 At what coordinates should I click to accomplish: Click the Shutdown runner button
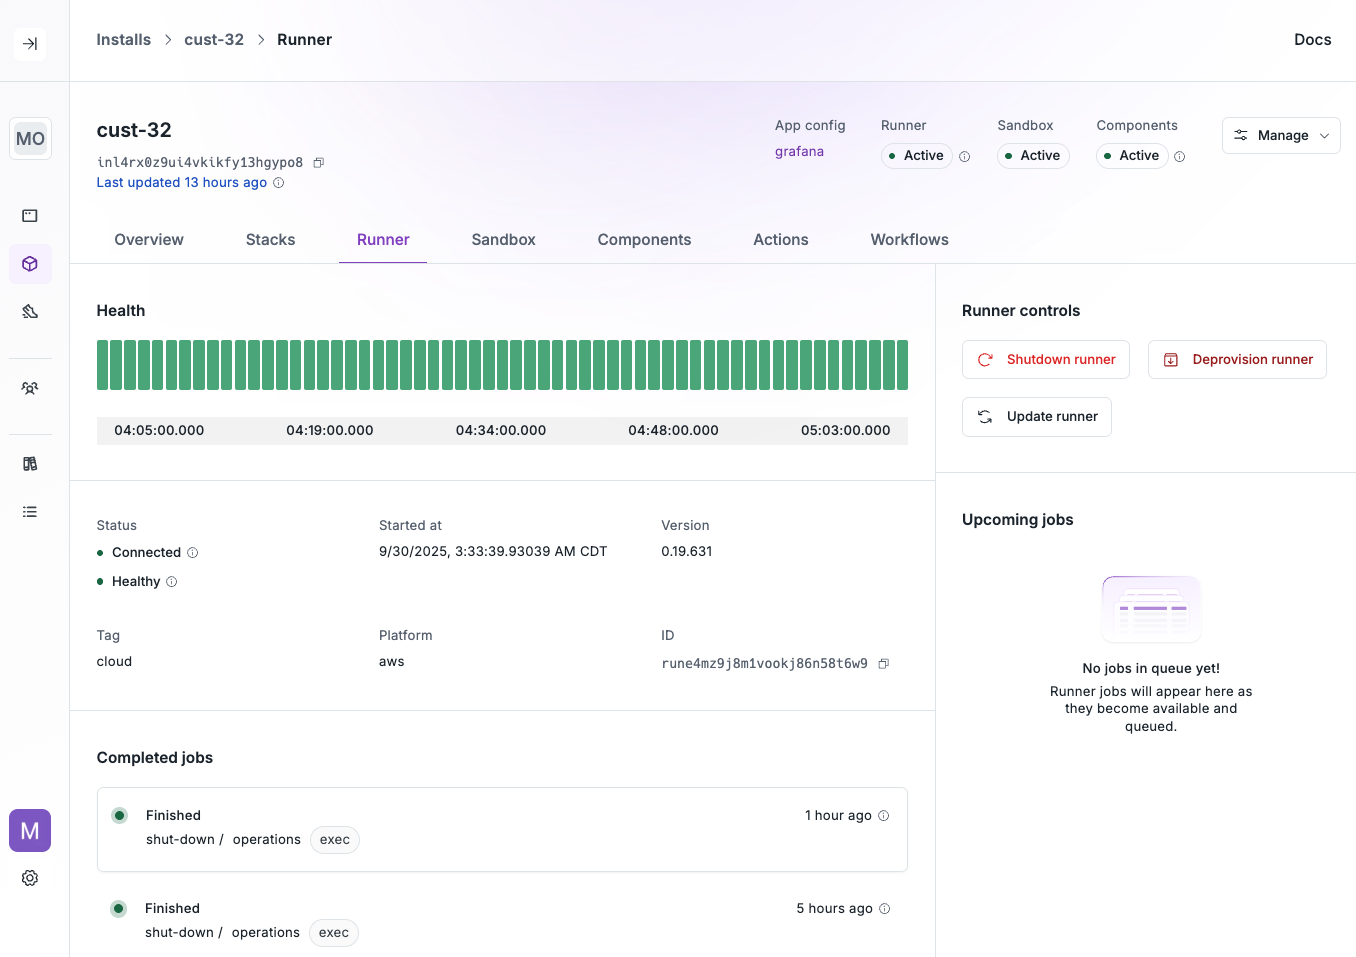point(1046,359)
